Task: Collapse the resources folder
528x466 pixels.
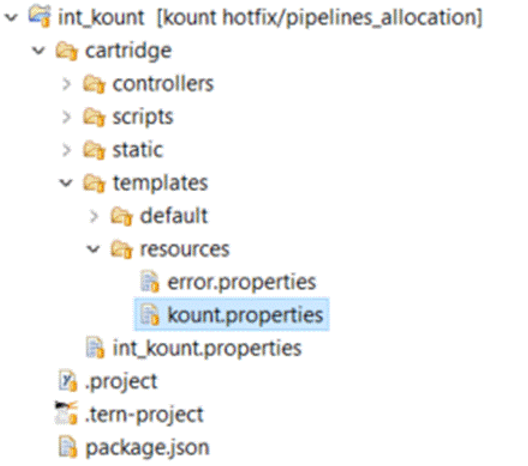Action: tap(93, 249)
